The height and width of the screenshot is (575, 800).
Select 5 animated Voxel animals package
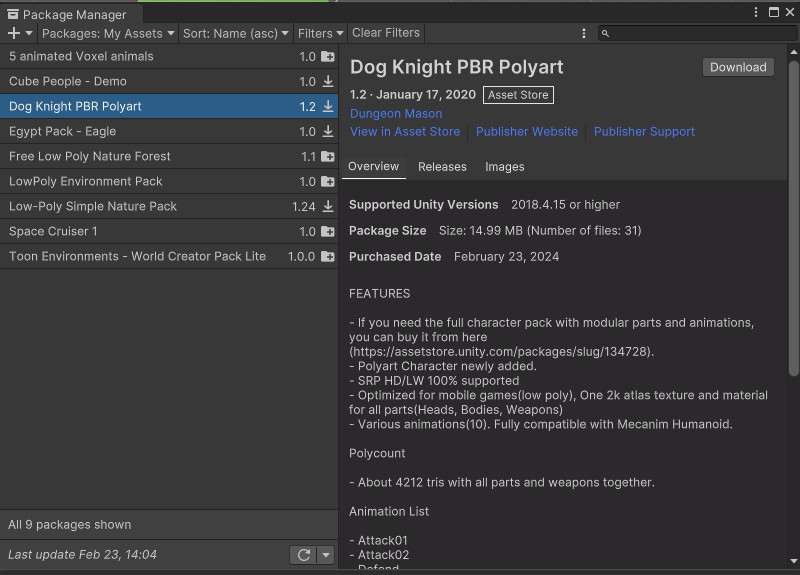coord(169,56)
